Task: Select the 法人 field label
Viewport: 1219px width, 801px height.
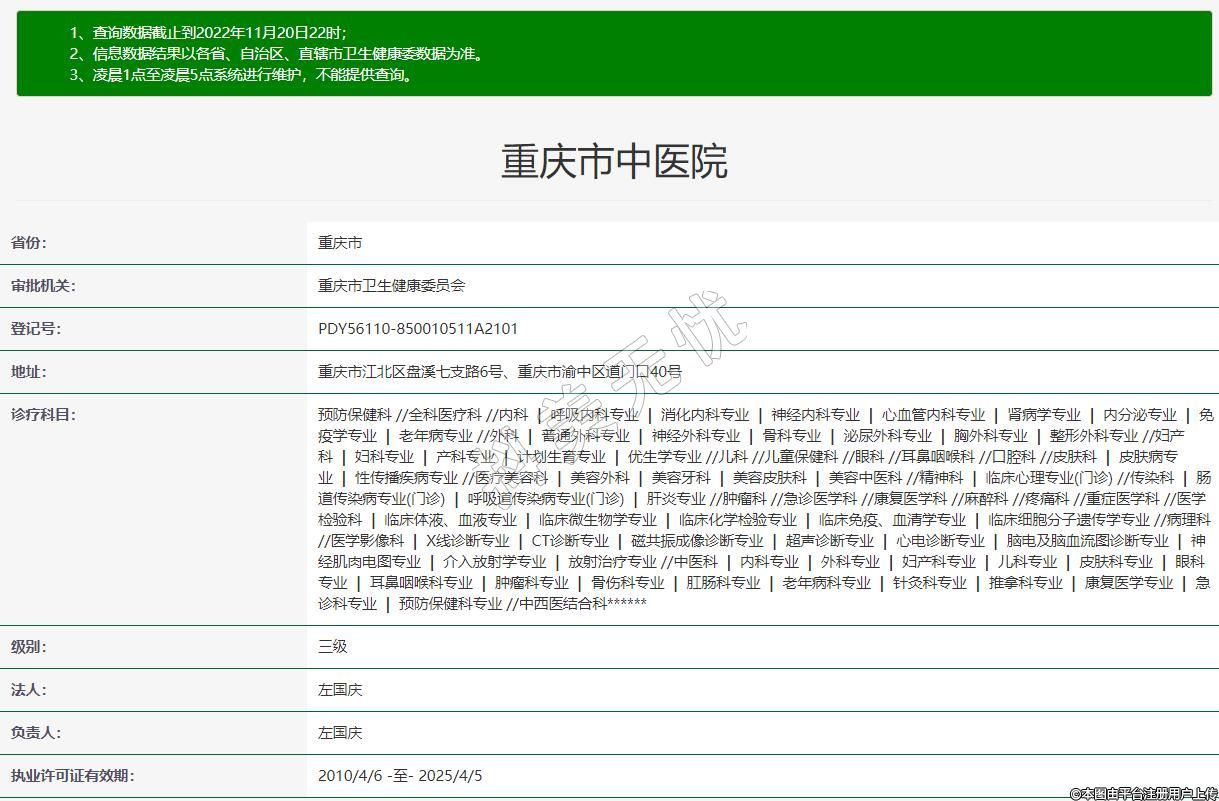Action: click(29, 689)
